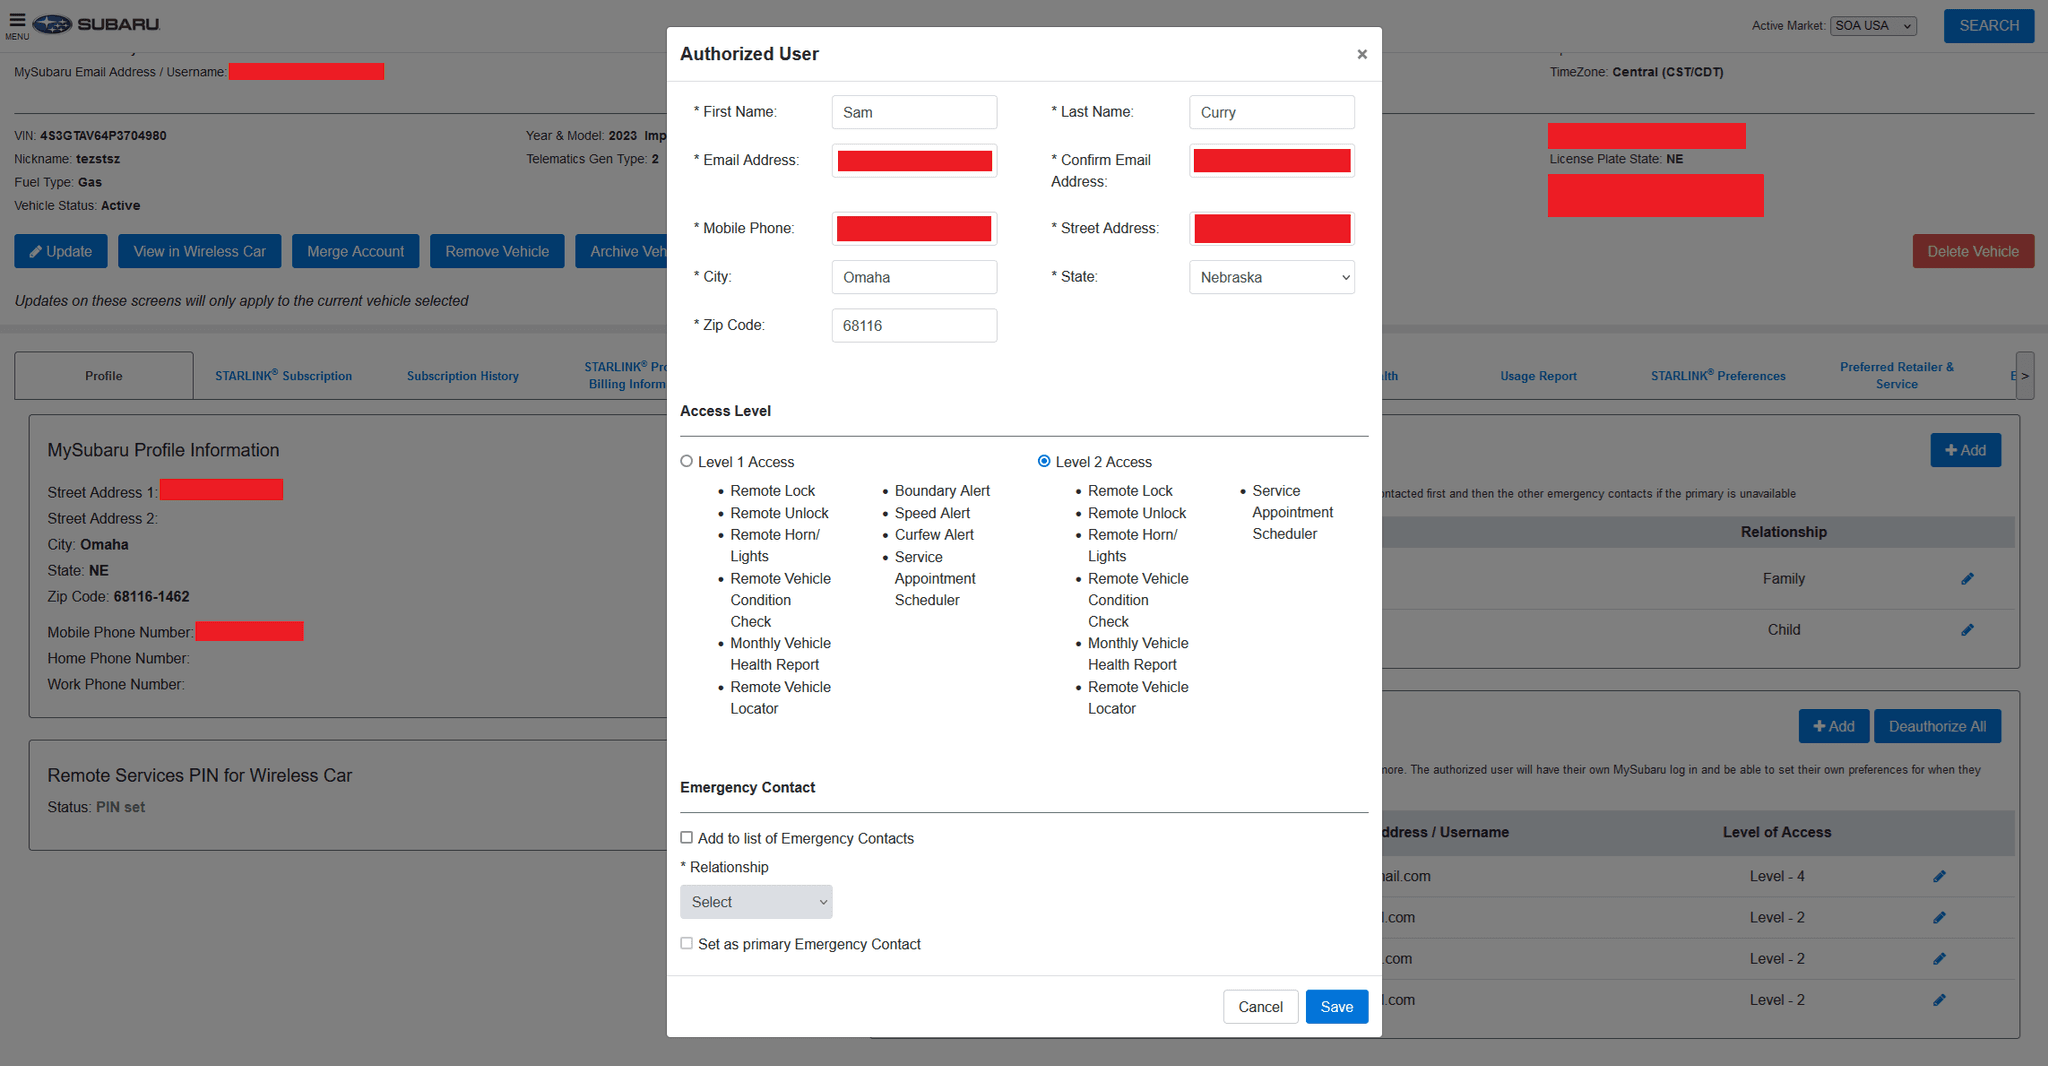
Task: Edit the Family emergency contact
Action: point(1967,578)
